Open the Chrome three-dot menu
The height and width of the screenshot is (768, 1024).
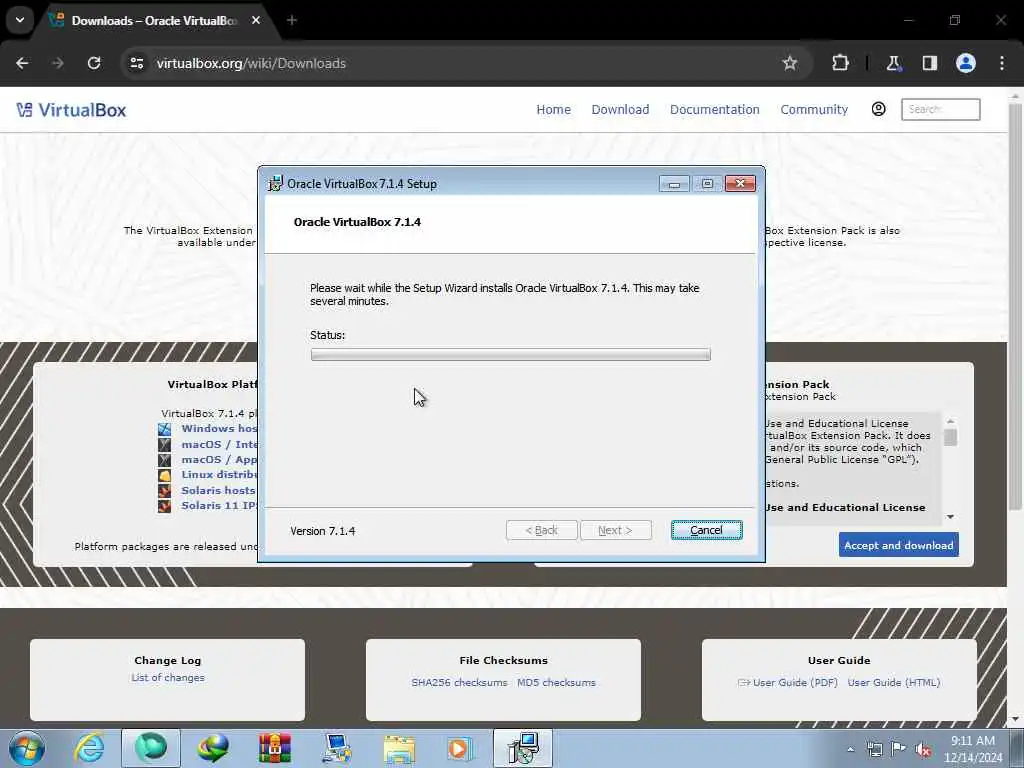1002,63
